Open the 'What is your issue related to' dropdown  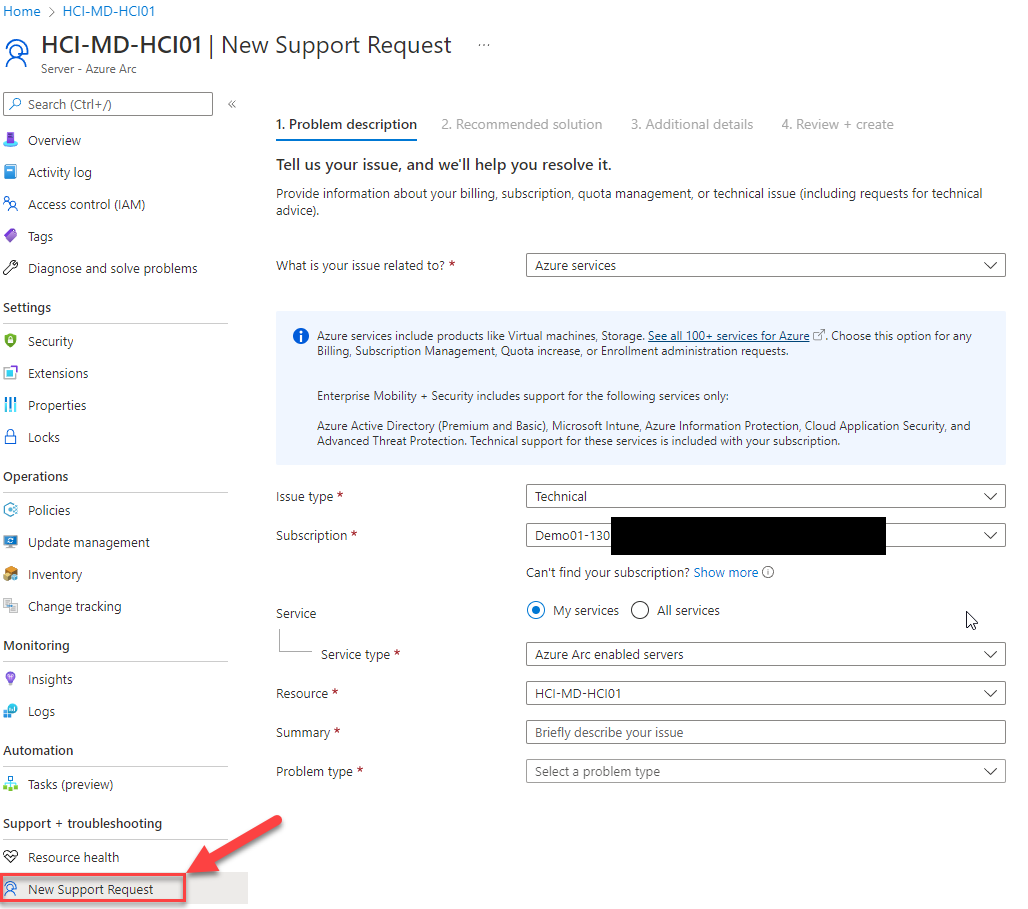coord(765,265)
